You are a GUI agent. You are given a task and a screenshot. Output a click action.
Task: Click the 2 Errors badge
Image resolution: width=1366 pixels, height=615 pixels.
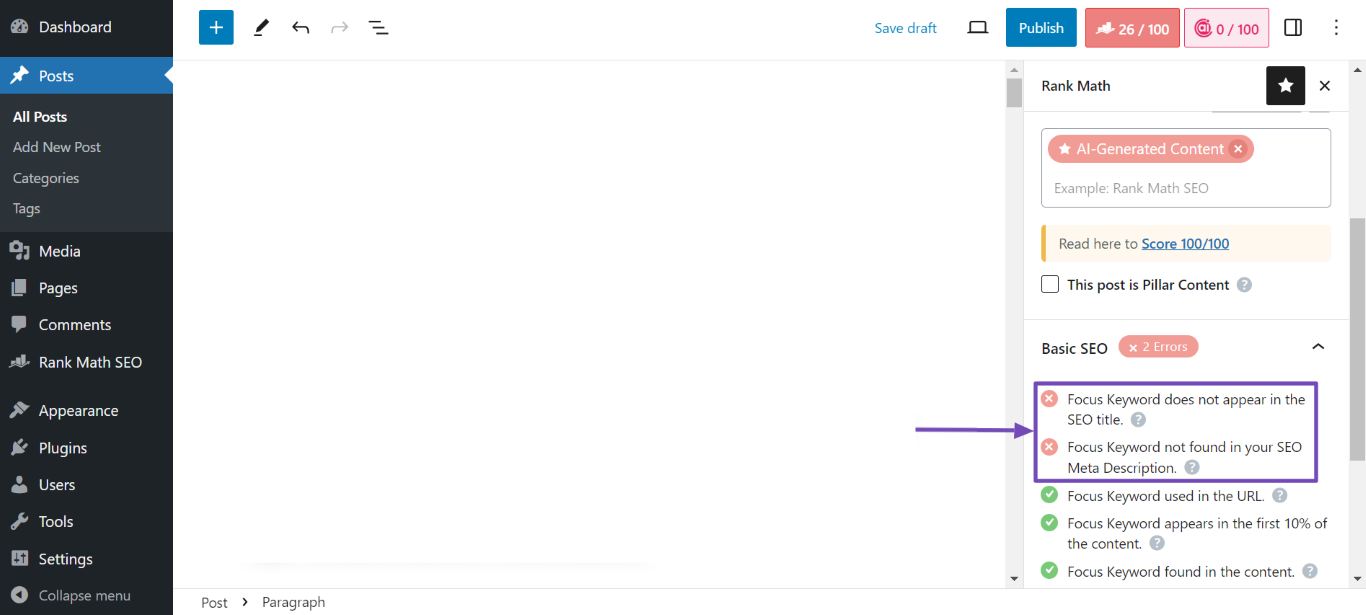[x=1158, y=347]
